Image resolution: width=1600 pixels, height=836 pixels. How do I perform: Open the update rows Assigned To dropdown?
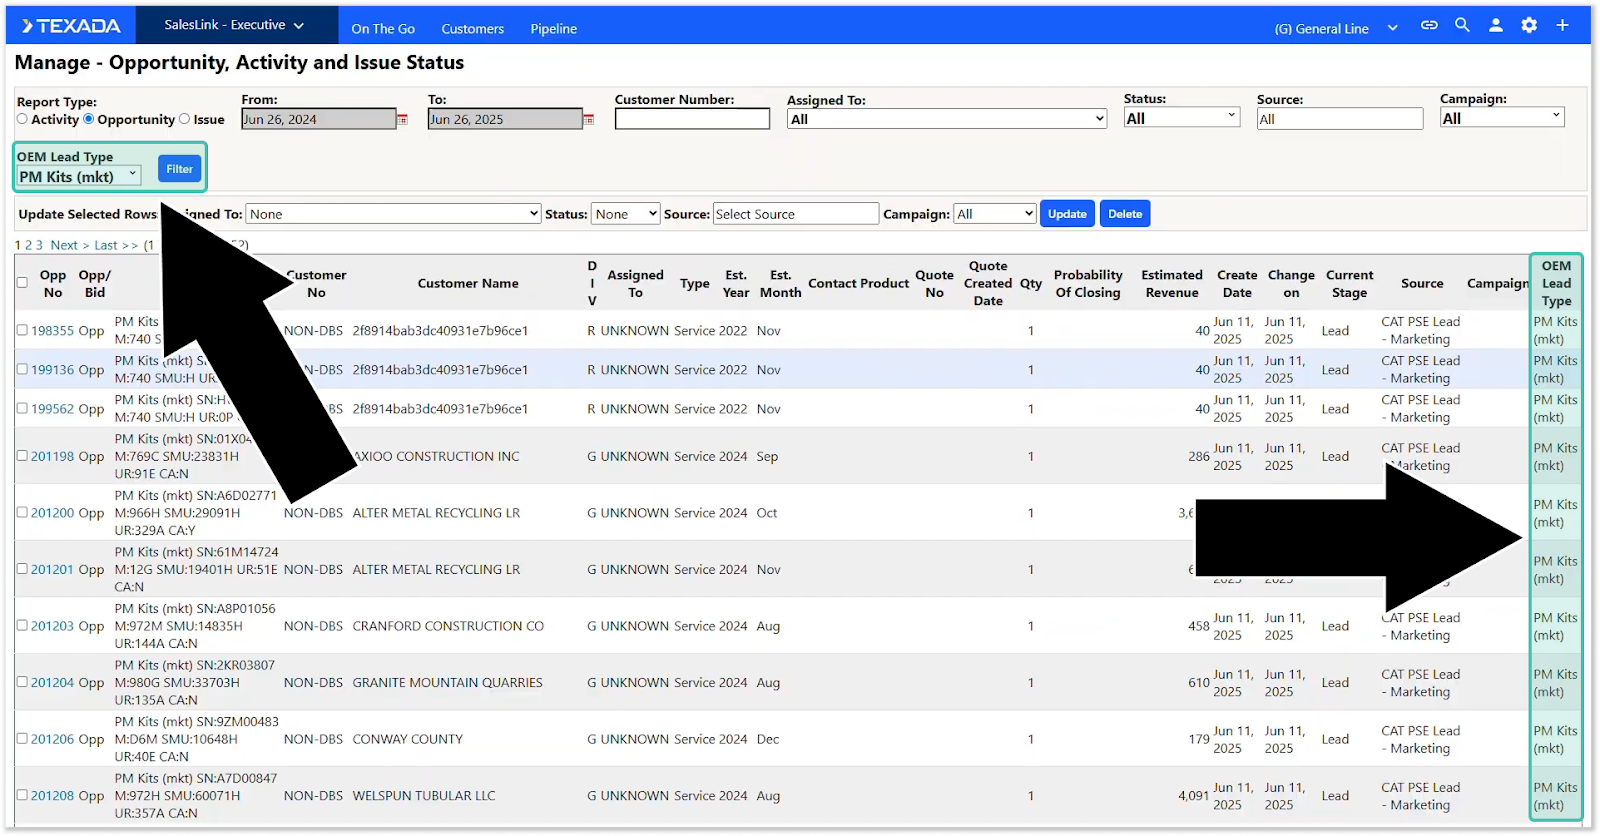[x=394, y=214]
